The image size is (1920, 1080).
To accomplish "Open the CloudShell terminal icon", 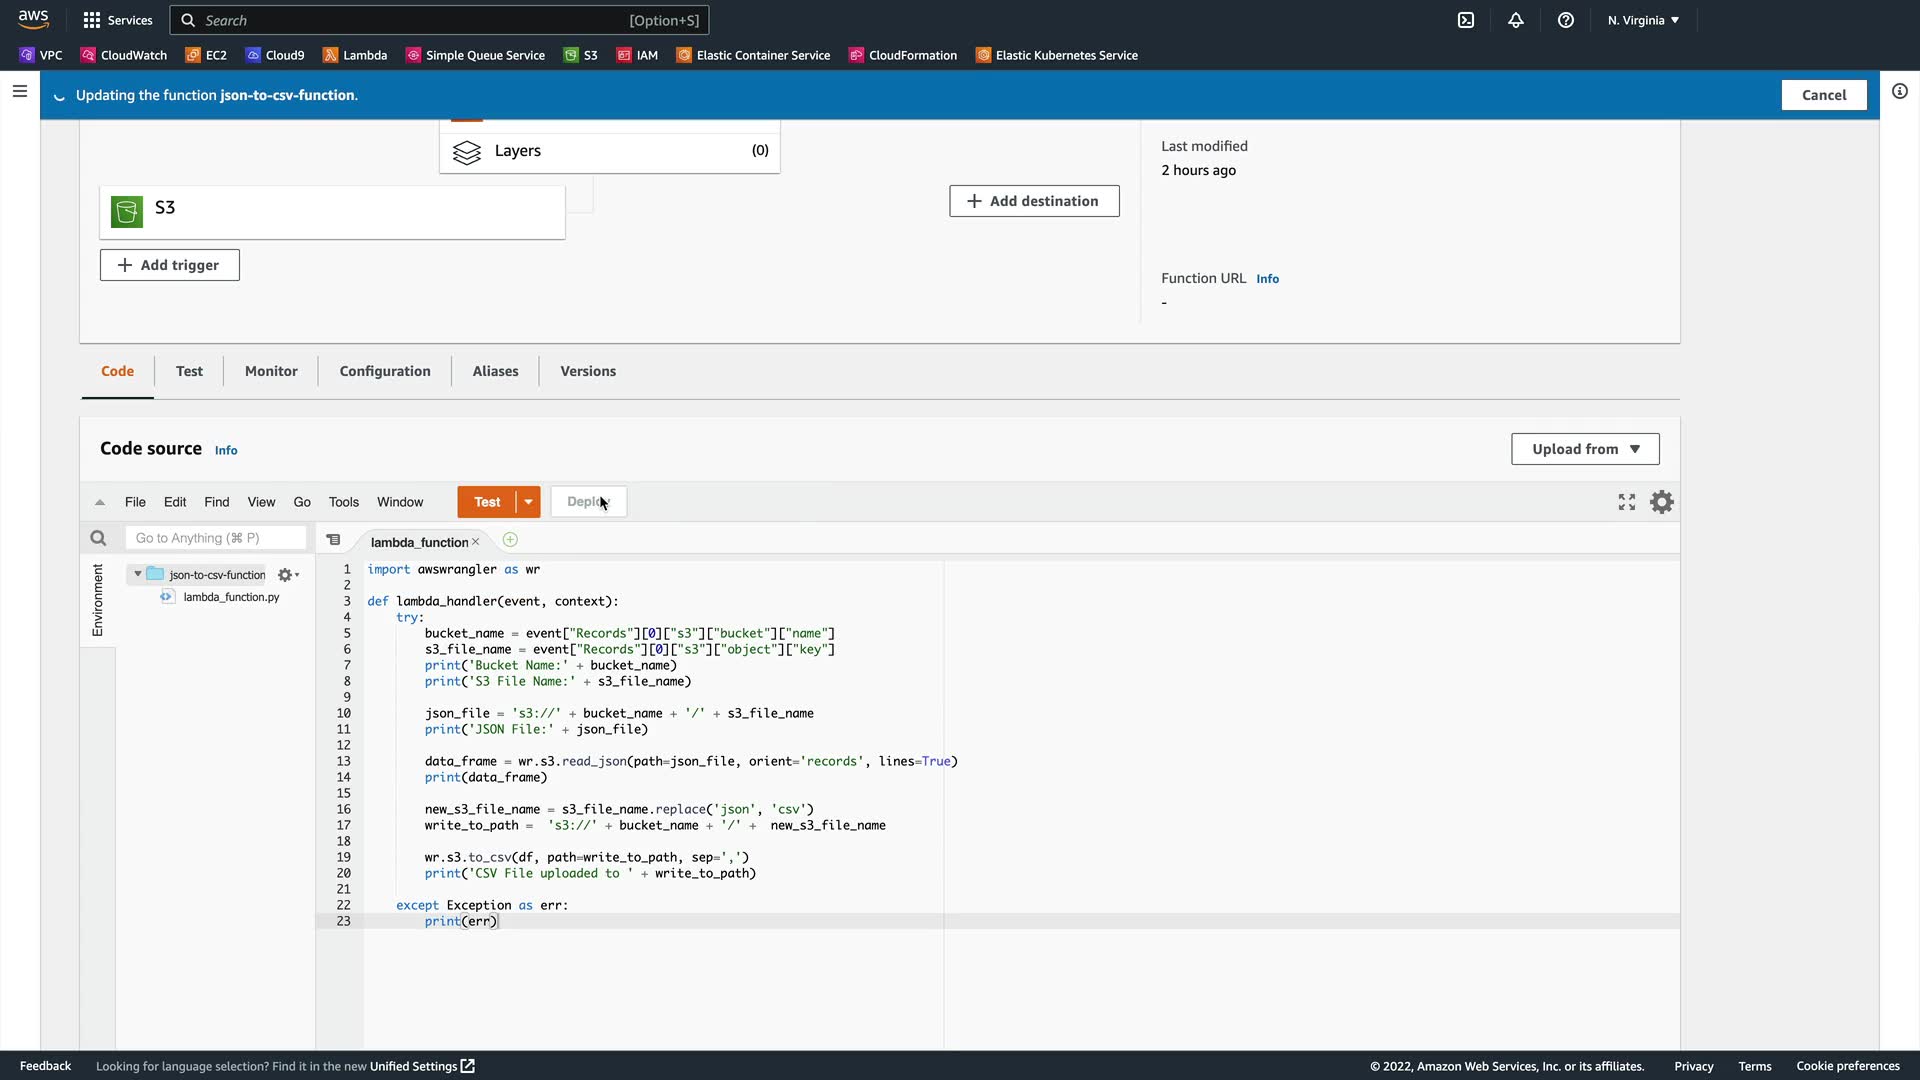I will click(x=1466, y=20).
